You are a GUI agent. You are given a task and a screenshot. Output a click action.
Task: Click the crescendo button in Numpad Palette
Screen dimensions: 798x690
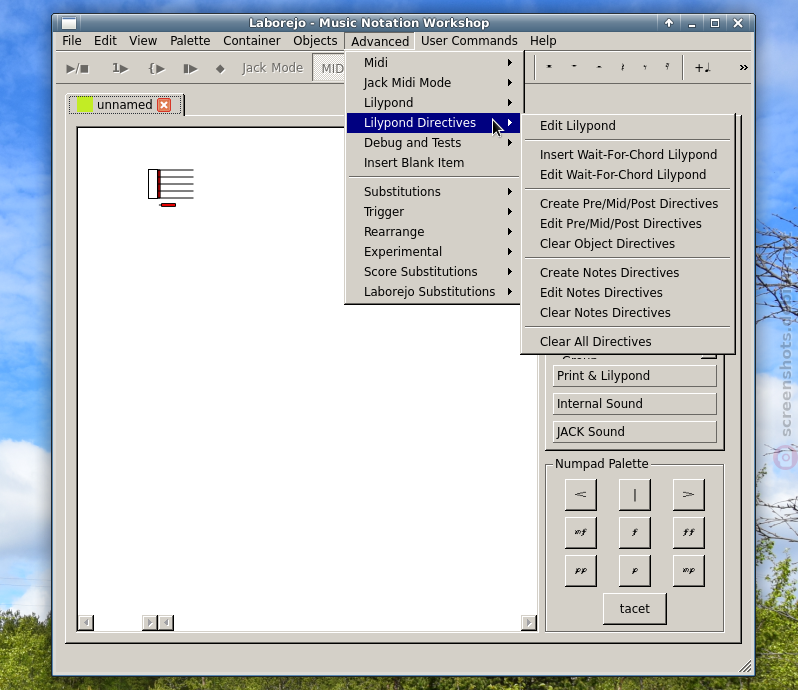pyautogui.click(x=581, y=494)
